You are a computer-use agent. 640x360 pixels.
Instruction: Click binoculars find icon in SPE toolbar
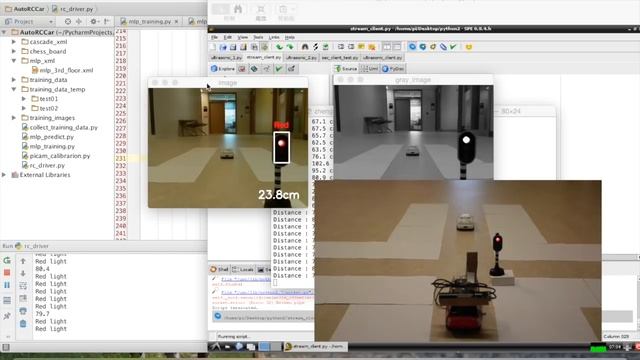pyautogui.click(x=305, y=47)
